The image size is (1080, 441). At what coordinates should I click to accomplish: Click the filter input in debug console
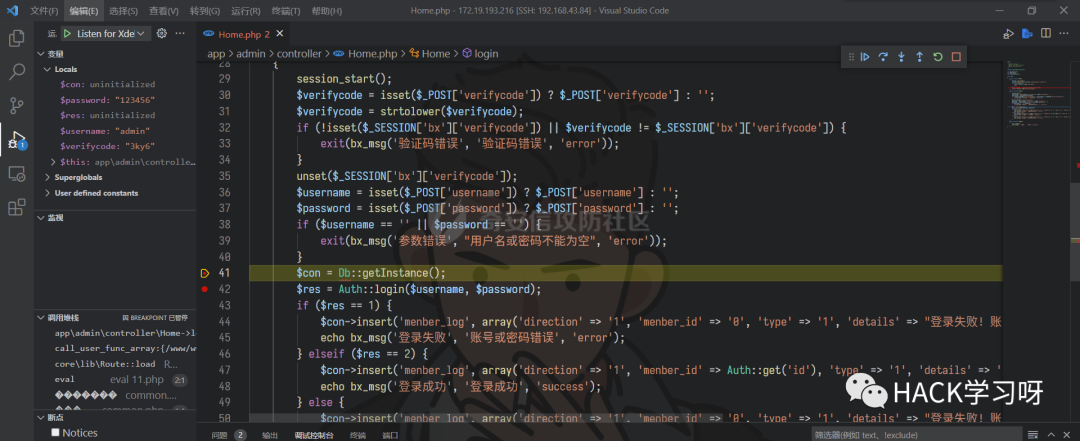pyautogui.click(x=900, y=436)
